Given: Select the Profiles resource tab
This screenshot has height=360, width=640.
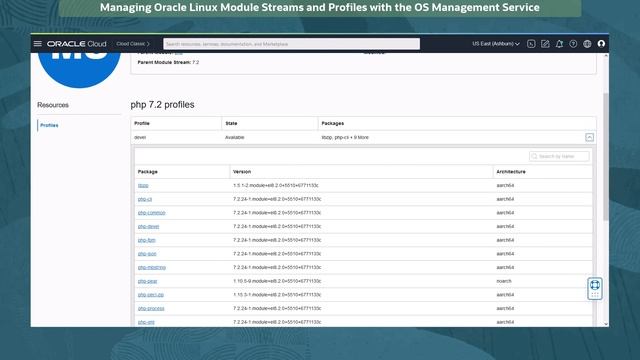Looking at the screenshot, I should pos(49,125).
